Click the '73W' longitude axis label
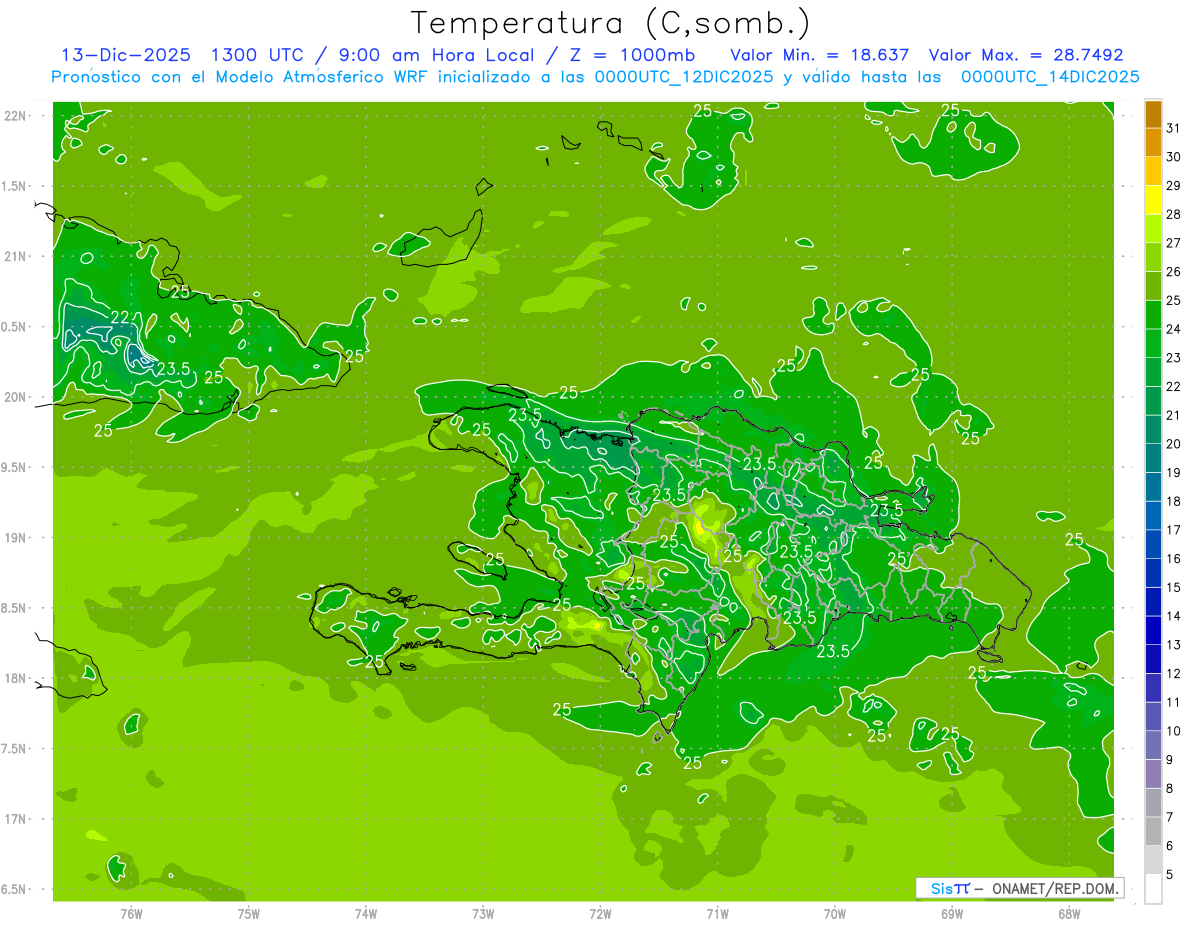The image size is (1200, 927). pos(483,914)
